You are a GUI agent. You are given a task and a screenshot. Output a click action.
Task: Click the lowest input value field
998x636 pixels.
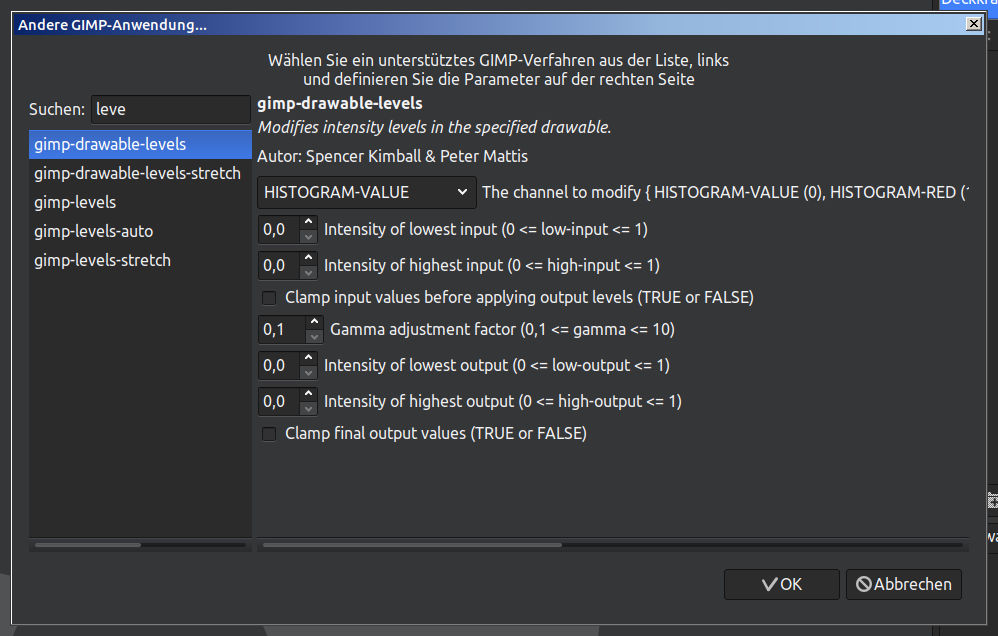click(x=279, y=229)
